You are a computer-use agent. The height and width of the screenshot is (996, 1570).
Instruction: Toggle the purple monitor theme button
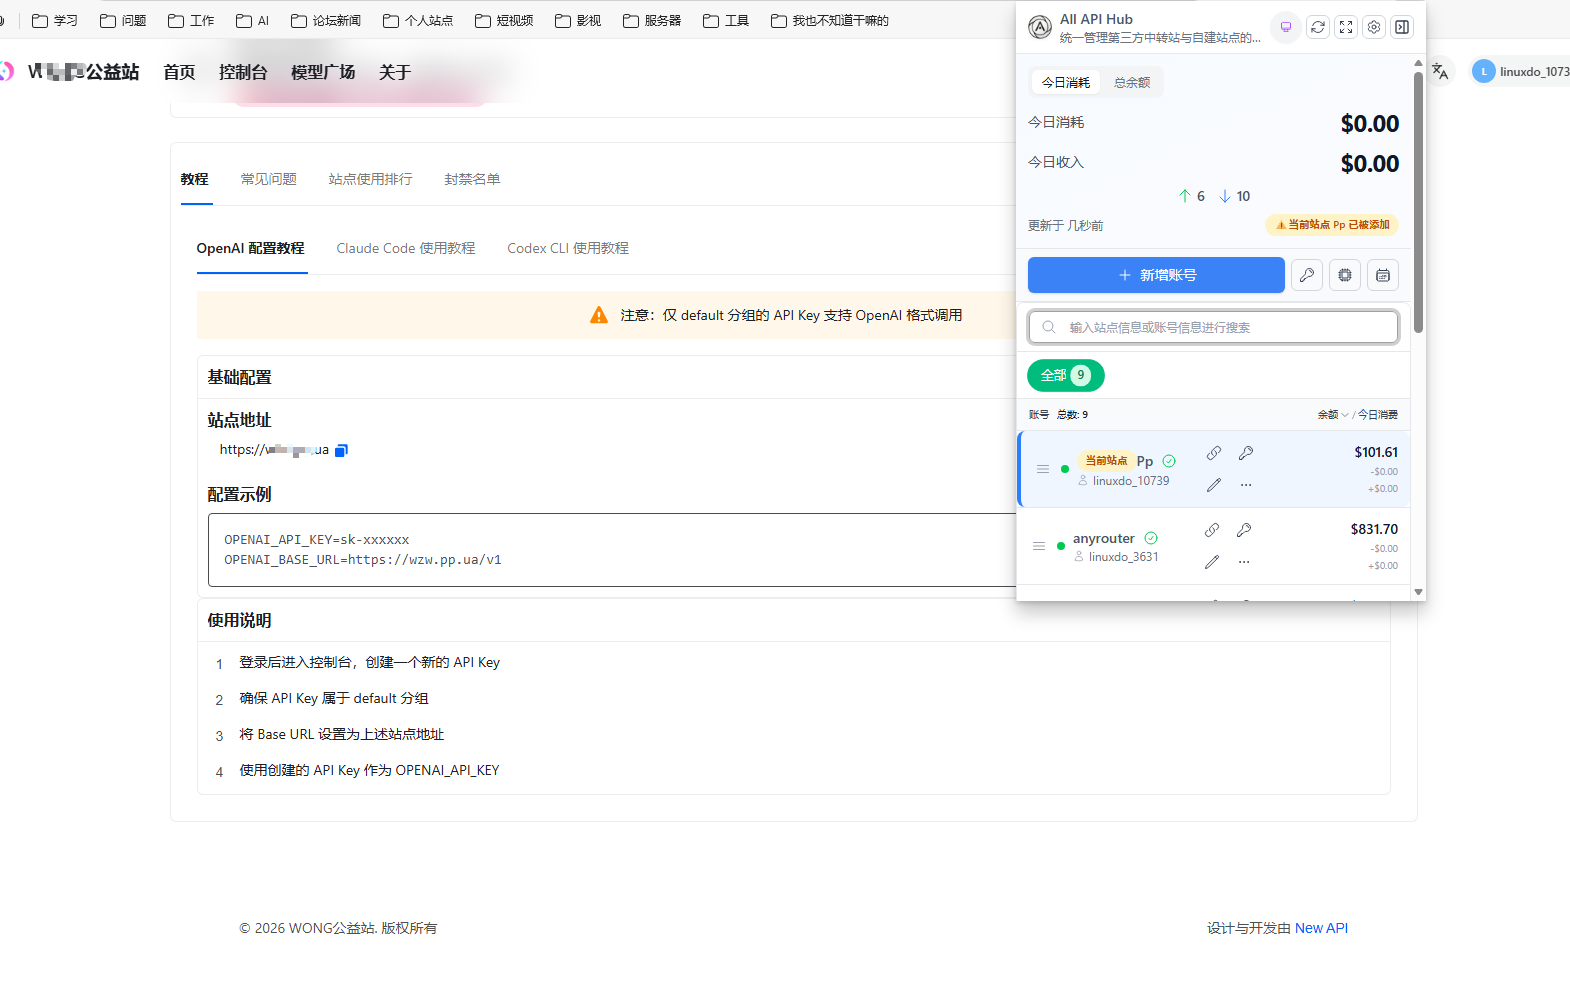point(1286,27)
